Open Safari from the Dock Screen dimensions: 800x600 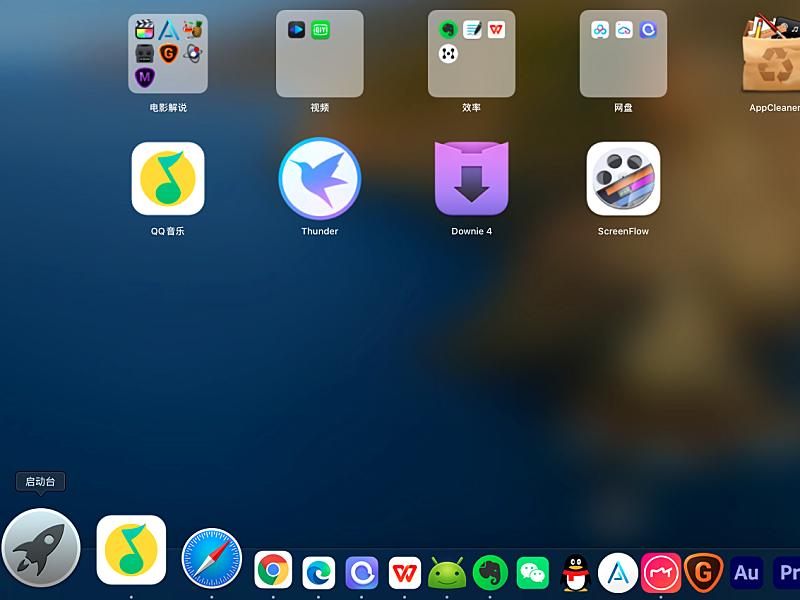pos(212,558)
